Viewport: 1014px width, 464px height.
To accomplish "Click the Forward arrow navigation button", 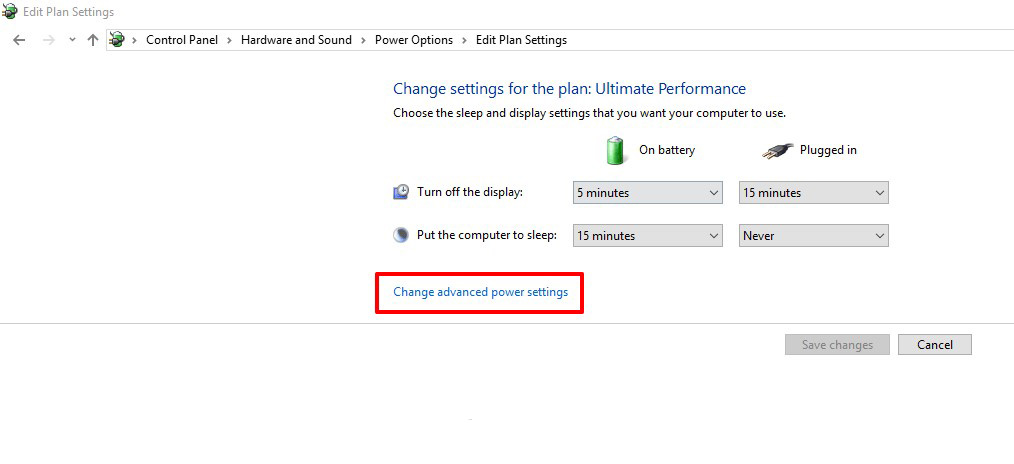I will point(48,40).
